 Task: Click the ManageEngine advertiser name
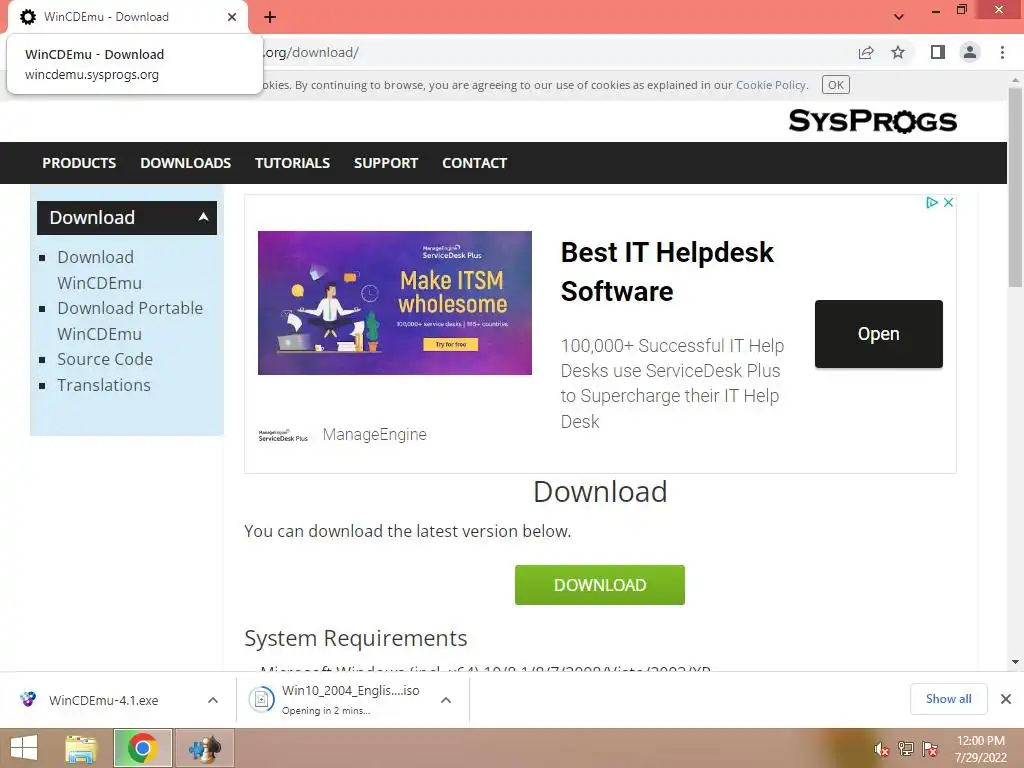click(x=374, y=434)
